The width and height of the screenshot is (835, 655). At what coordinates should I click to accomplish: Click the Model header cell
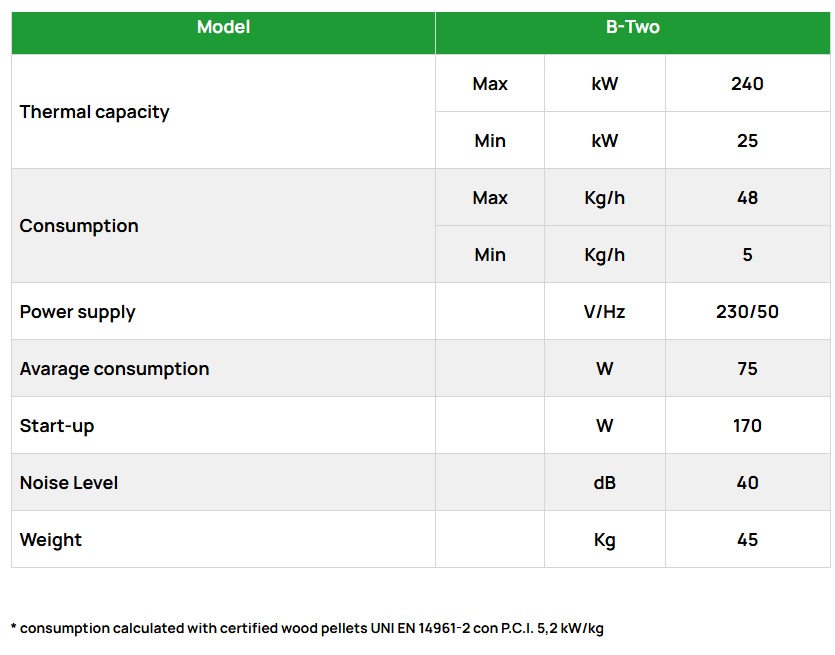223,27
